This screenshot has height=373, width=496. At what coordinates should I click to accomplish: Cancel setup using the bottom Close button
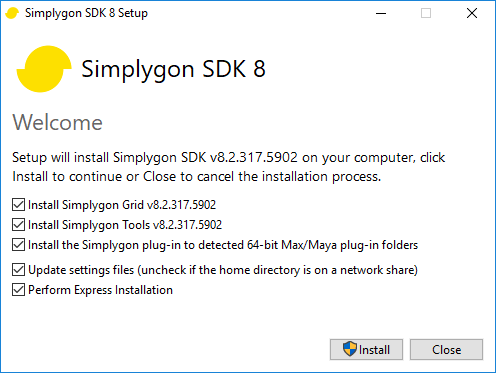[x=446, y=349]
